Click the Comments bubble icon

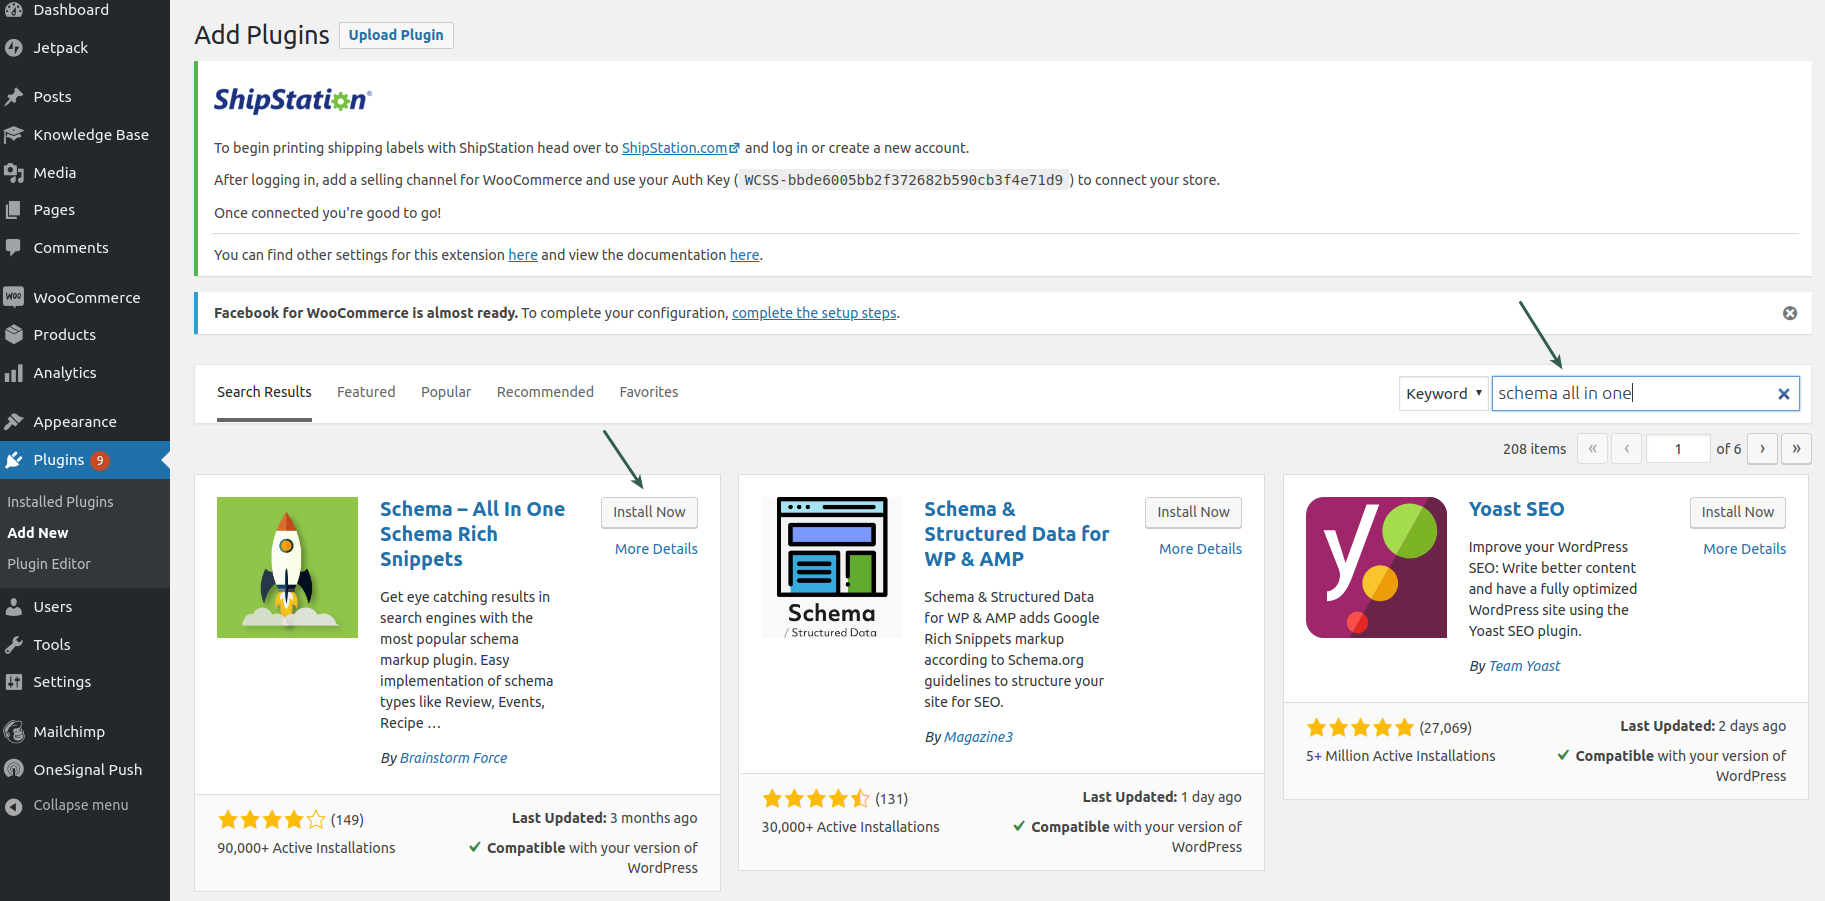[x=14, y=248]
